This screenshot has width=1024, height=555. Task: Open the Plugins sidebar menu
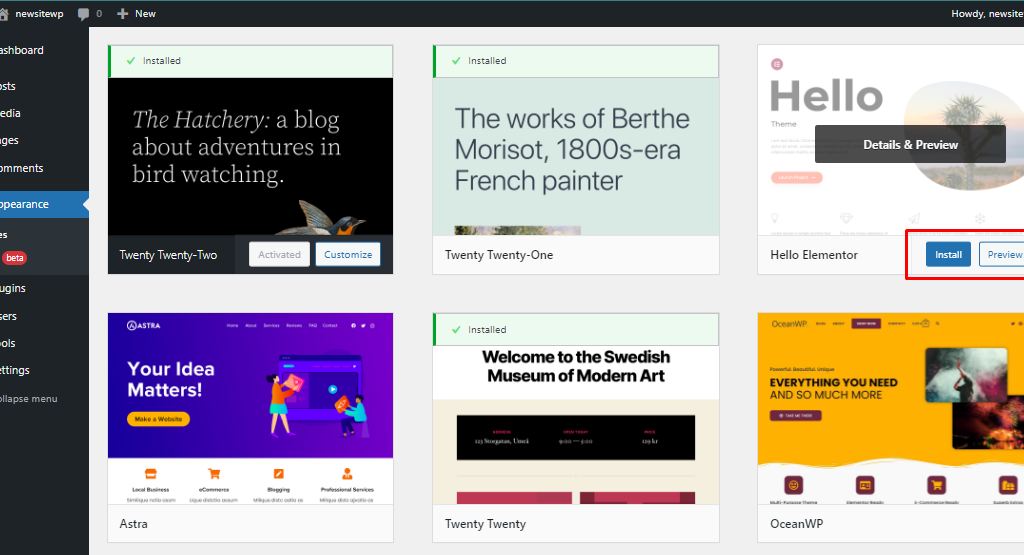click(x=13, y=288)
